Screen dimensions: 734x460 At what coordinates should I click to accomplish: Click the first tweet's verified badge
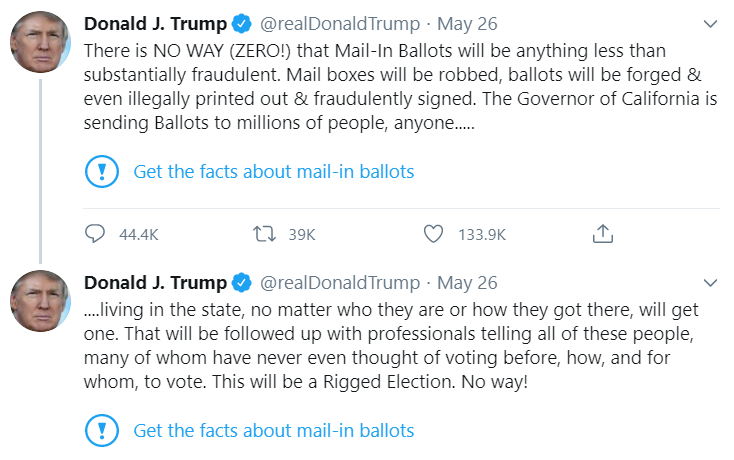(242, 24)
